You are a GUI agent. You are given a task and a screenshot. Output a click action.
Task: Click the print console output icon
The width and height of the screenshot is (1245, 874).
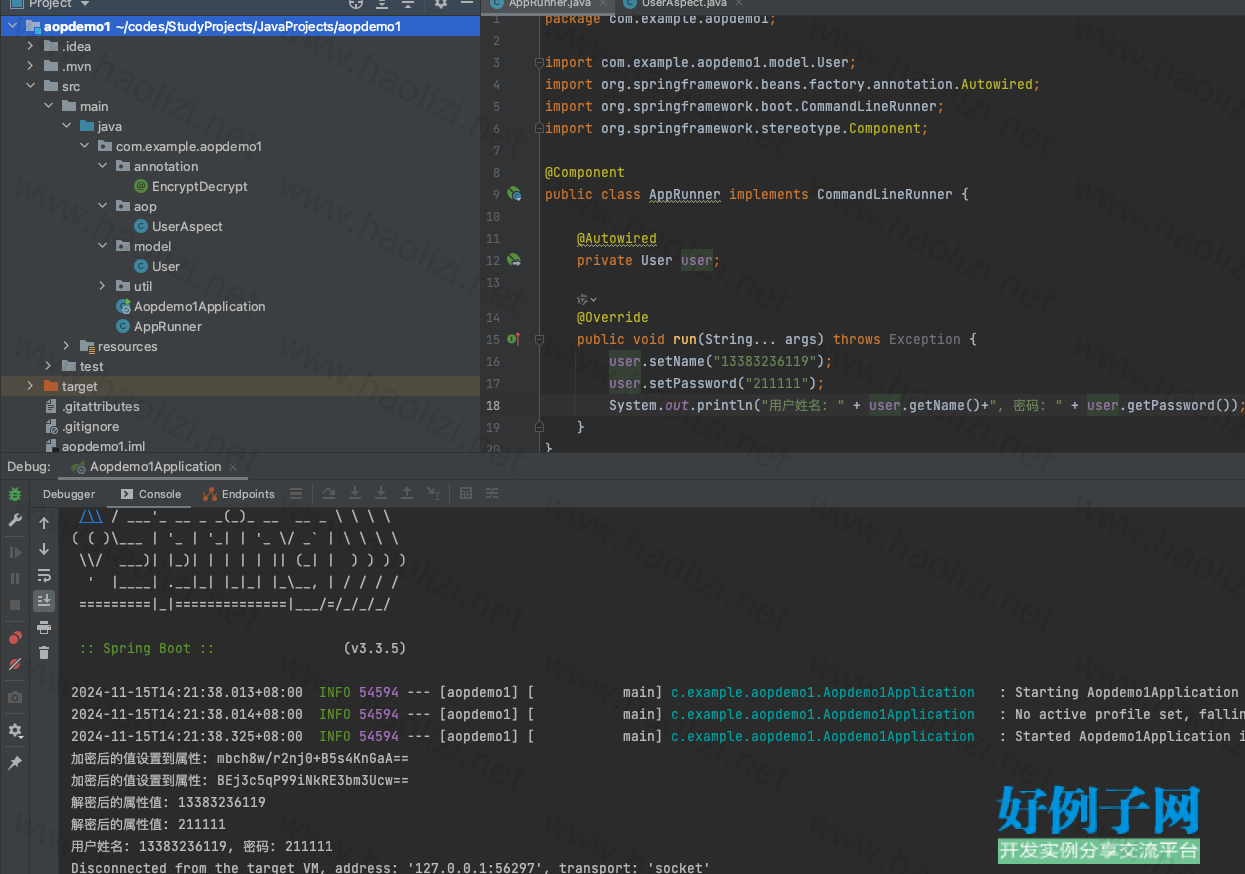coord(44,627)
